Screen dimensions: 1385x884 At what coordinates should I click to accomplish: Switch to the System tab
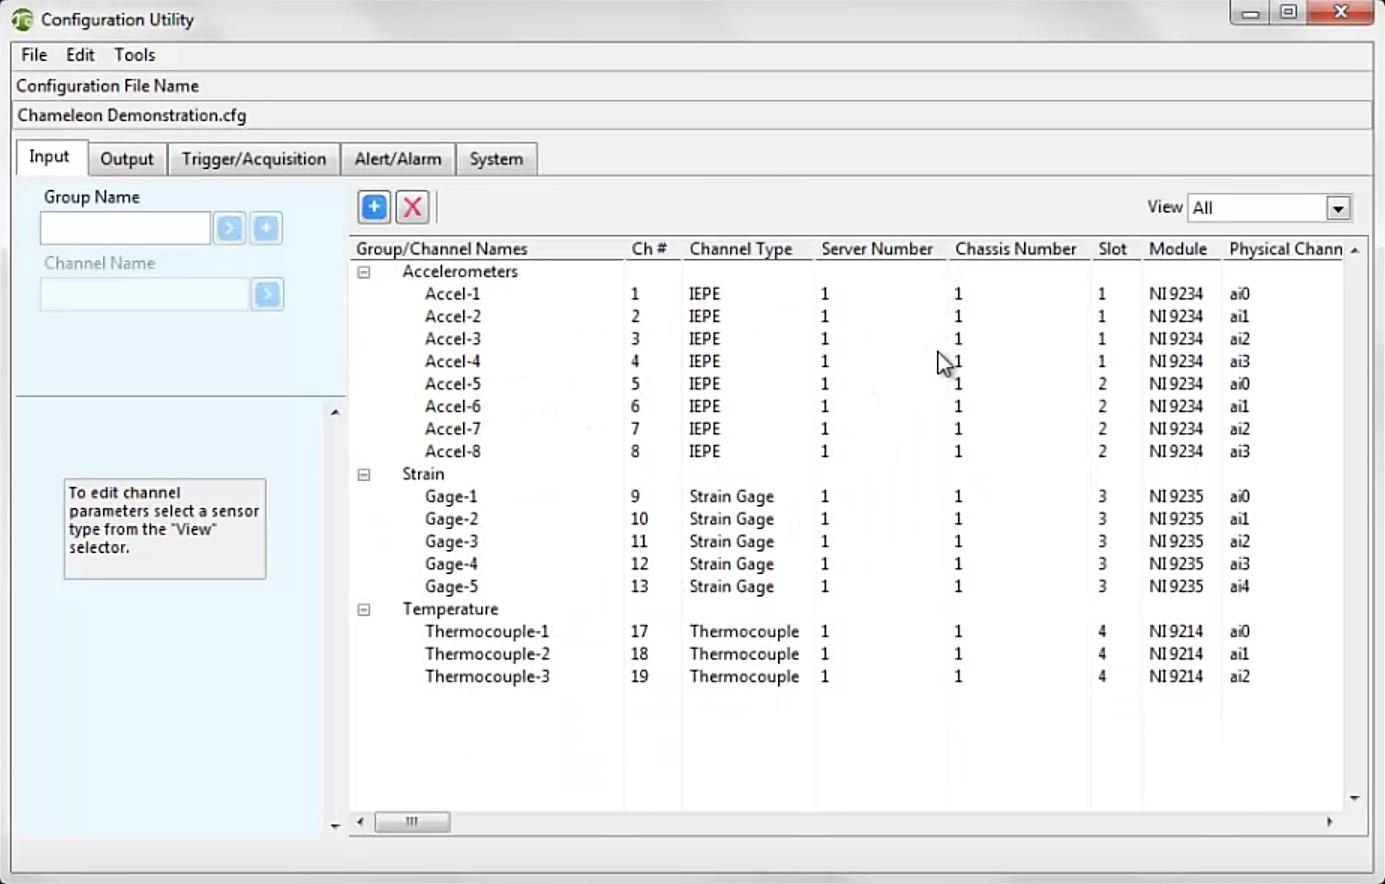(x=496, y=159)
